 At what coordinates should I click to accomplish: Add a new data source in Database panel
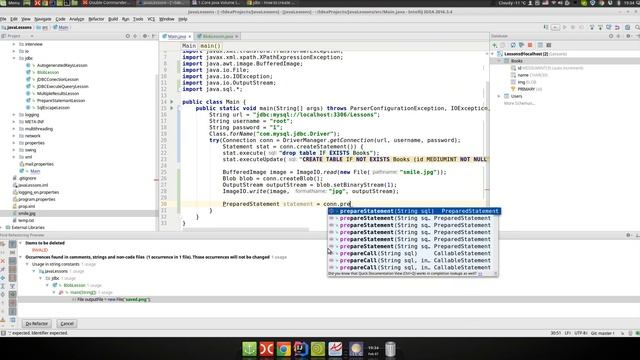click(495, 45)
